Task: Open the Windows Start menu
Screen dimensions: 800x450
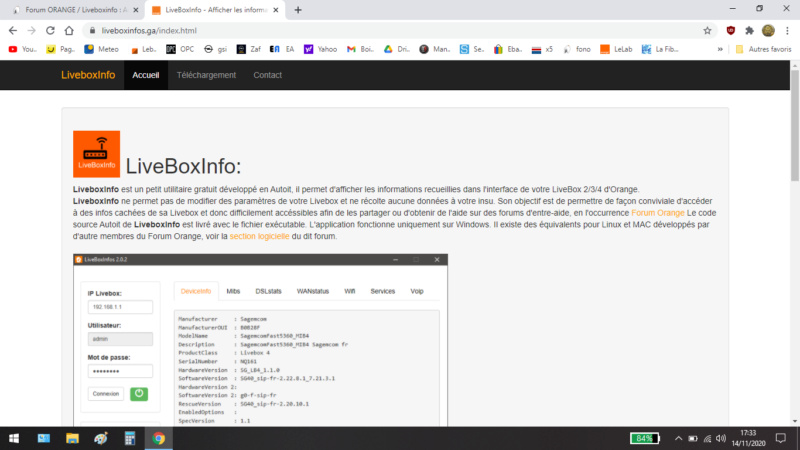Action: click(14, 438)
